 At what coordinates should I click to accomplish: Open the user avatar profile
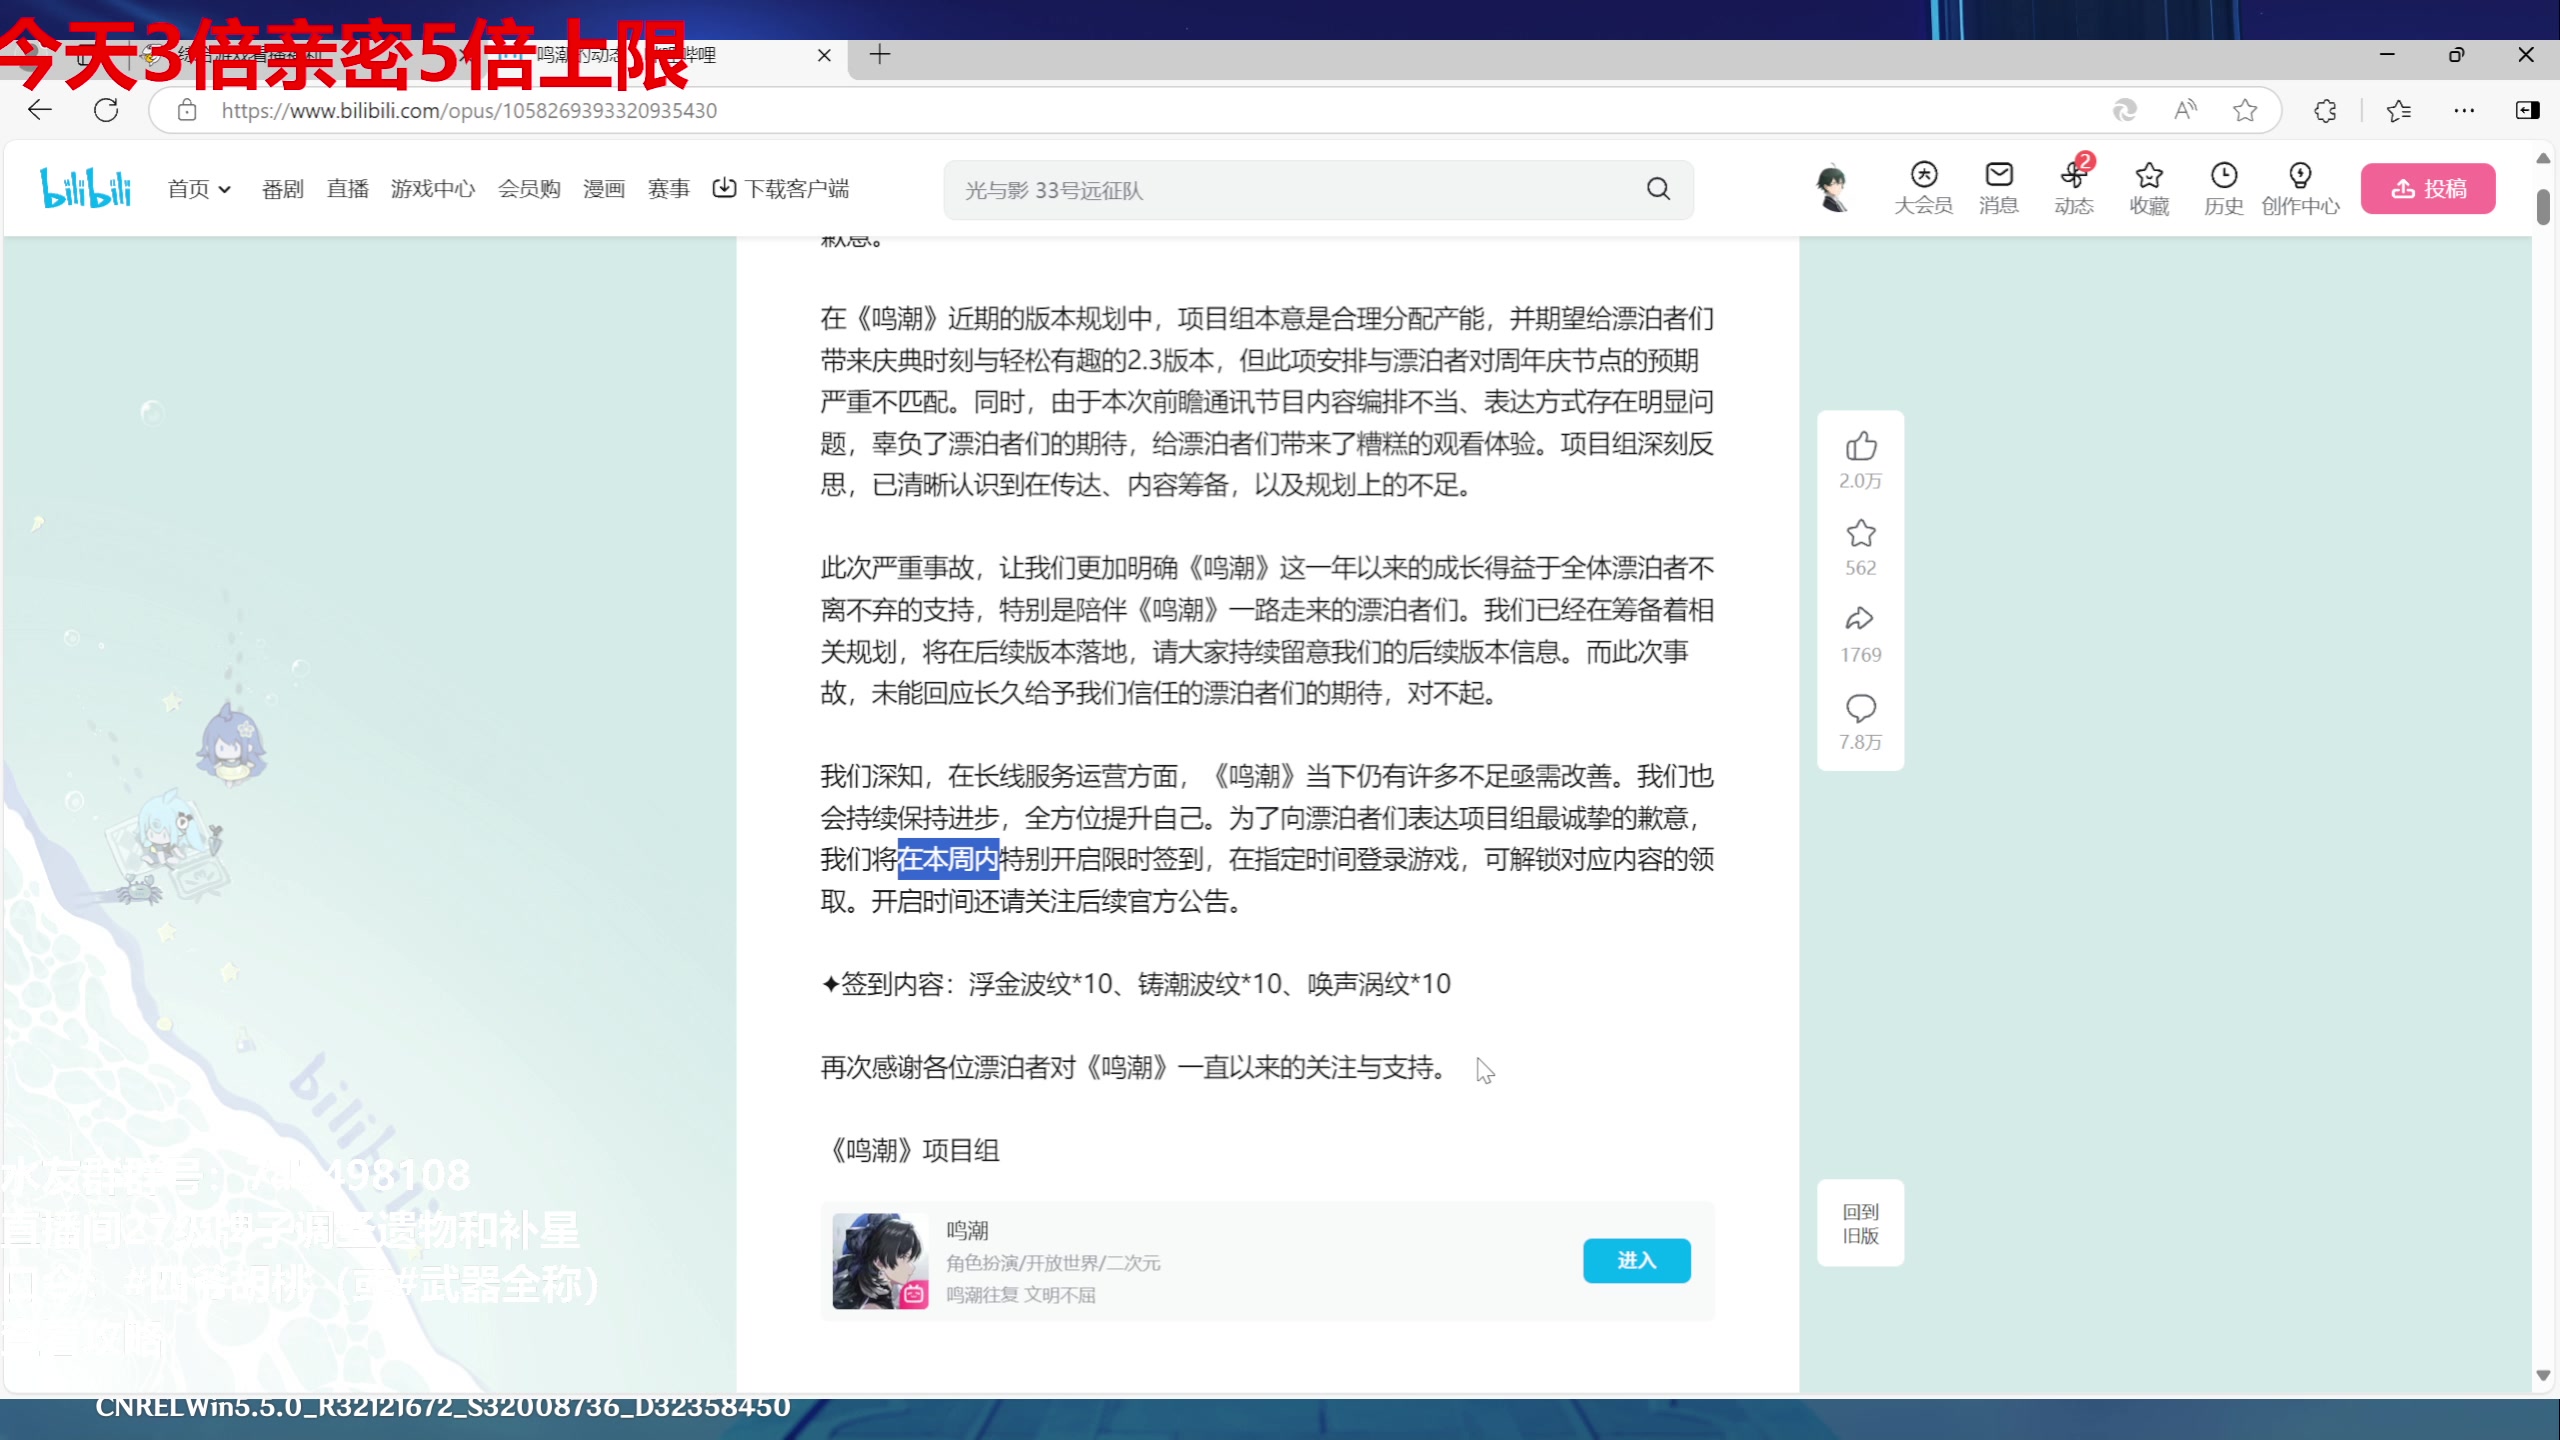click(x=1832, y=188)
